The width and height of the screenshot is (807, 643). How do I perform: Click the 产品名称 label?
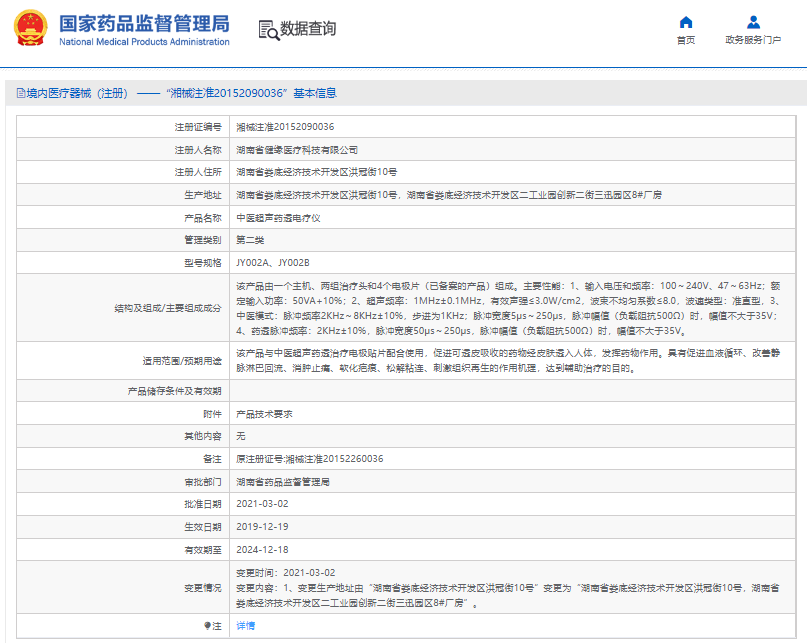pyautogui.click(x=203, y=218)
